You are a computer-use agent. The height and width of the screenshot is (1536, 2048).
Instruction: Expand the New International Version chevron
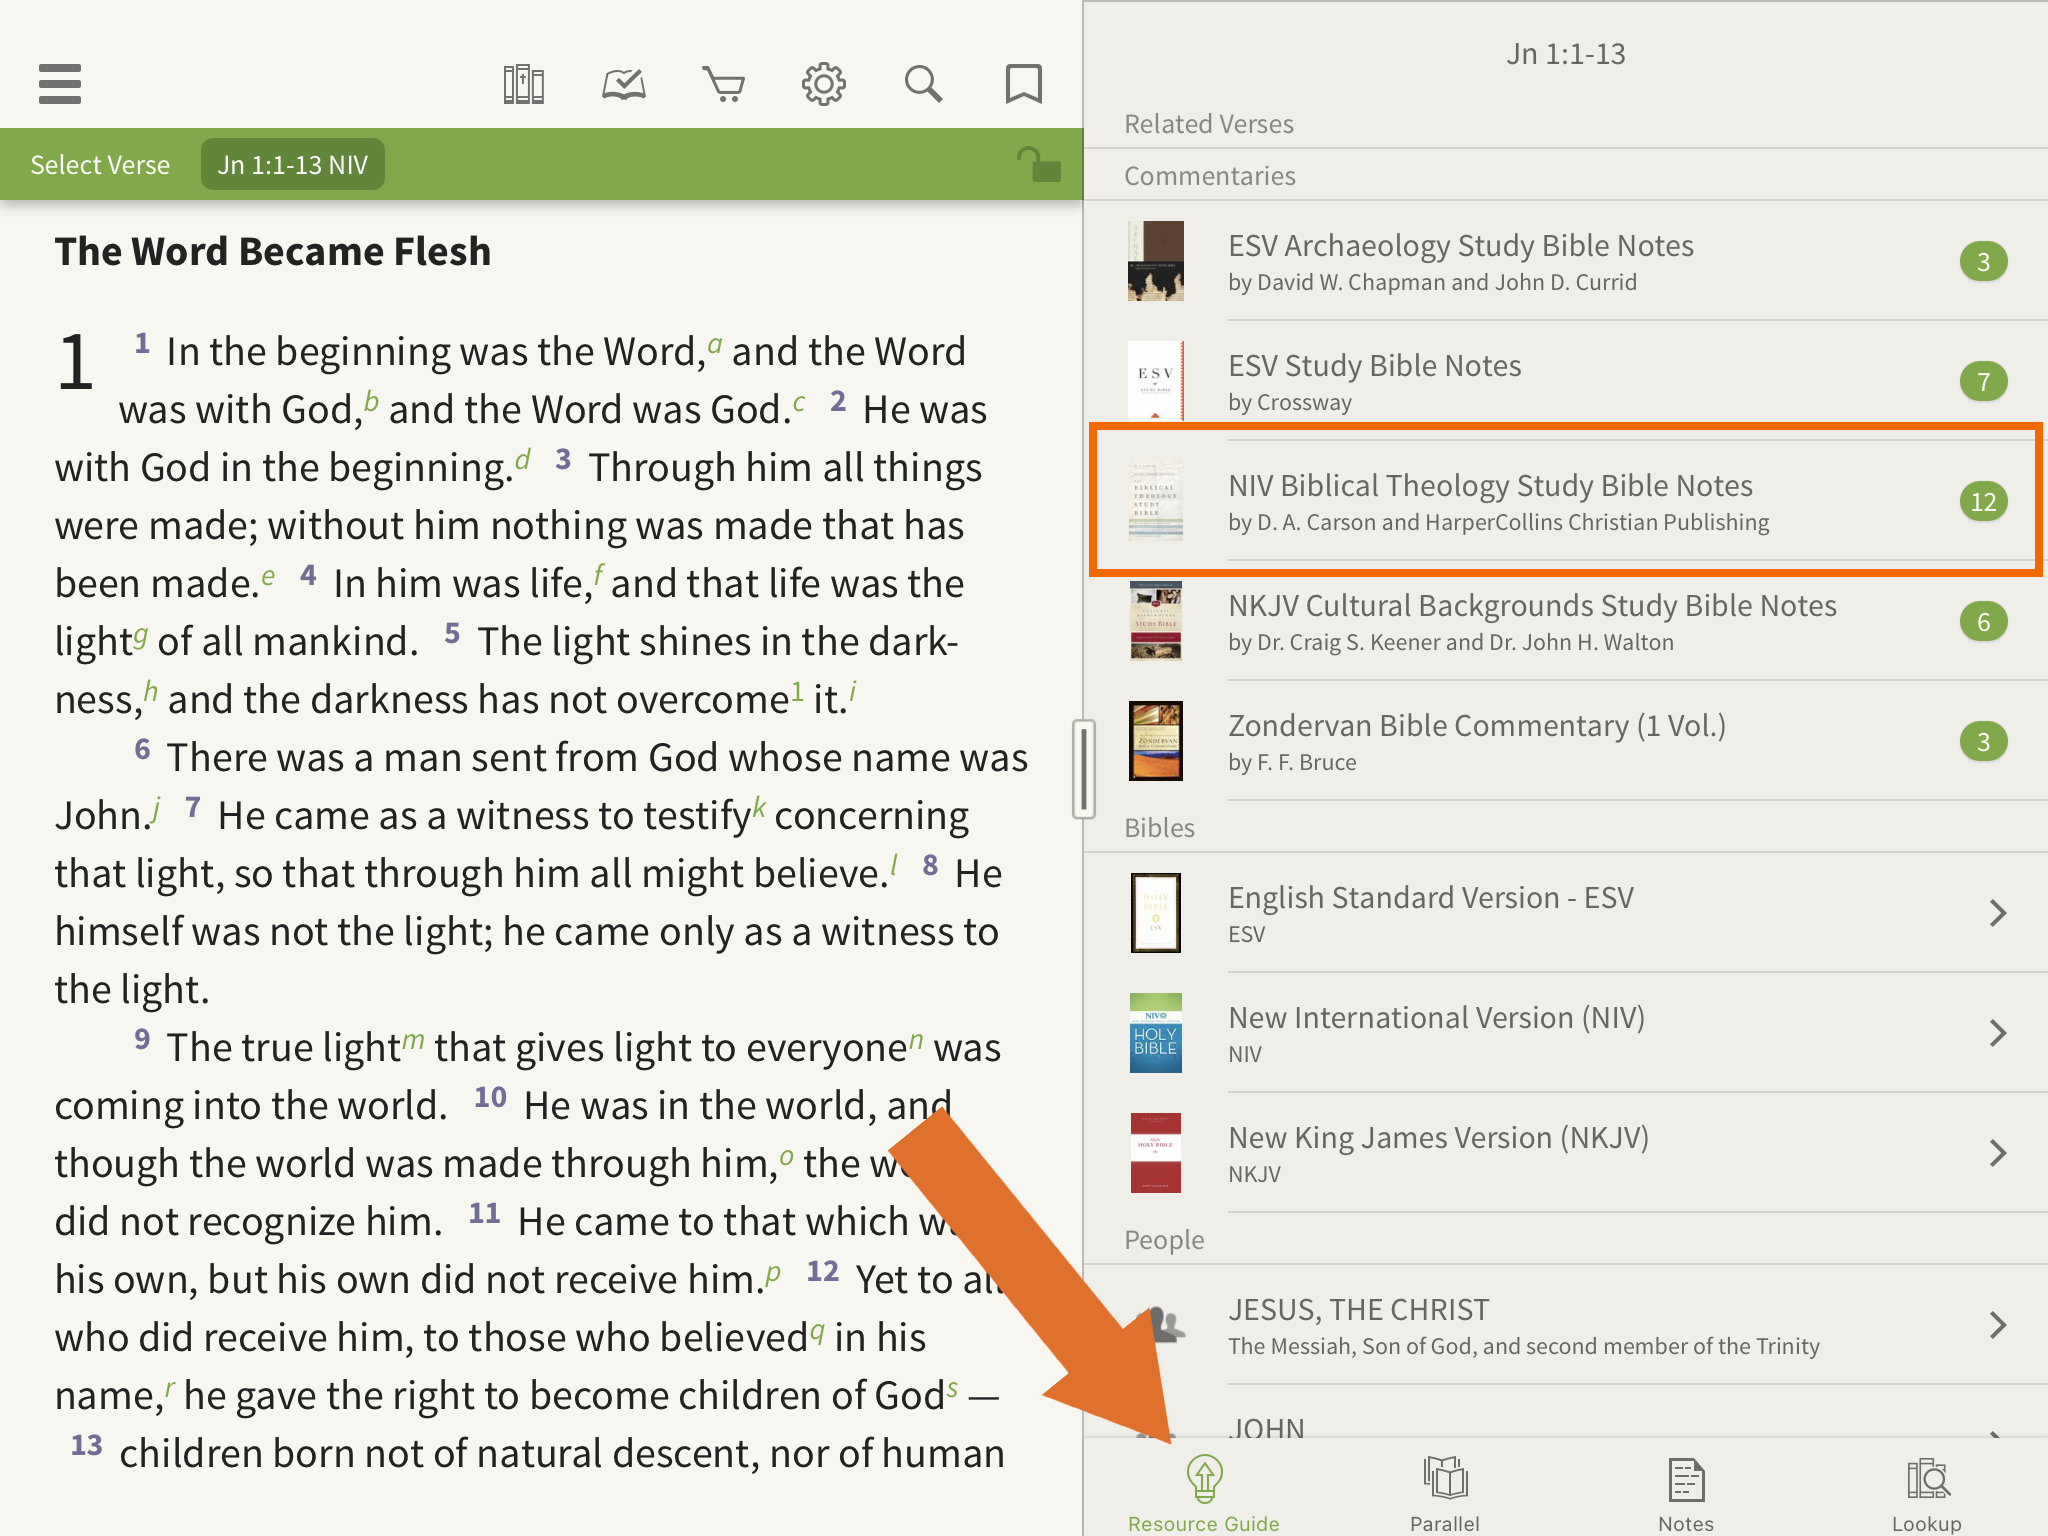[1997, 1033]
